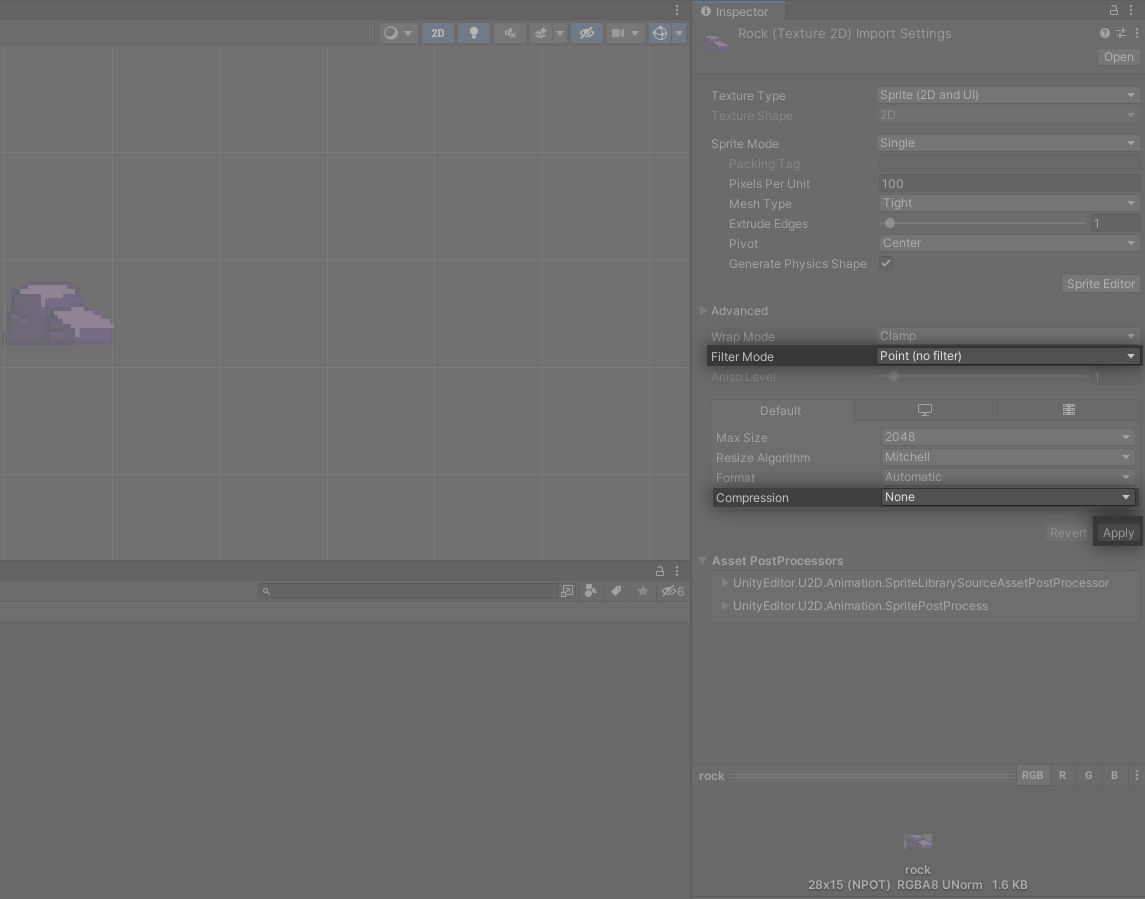Lock the Inspector panel with padlock icon
Image resolution: width=1145 pixels, height=899 pixels.
click(1114, 11)
